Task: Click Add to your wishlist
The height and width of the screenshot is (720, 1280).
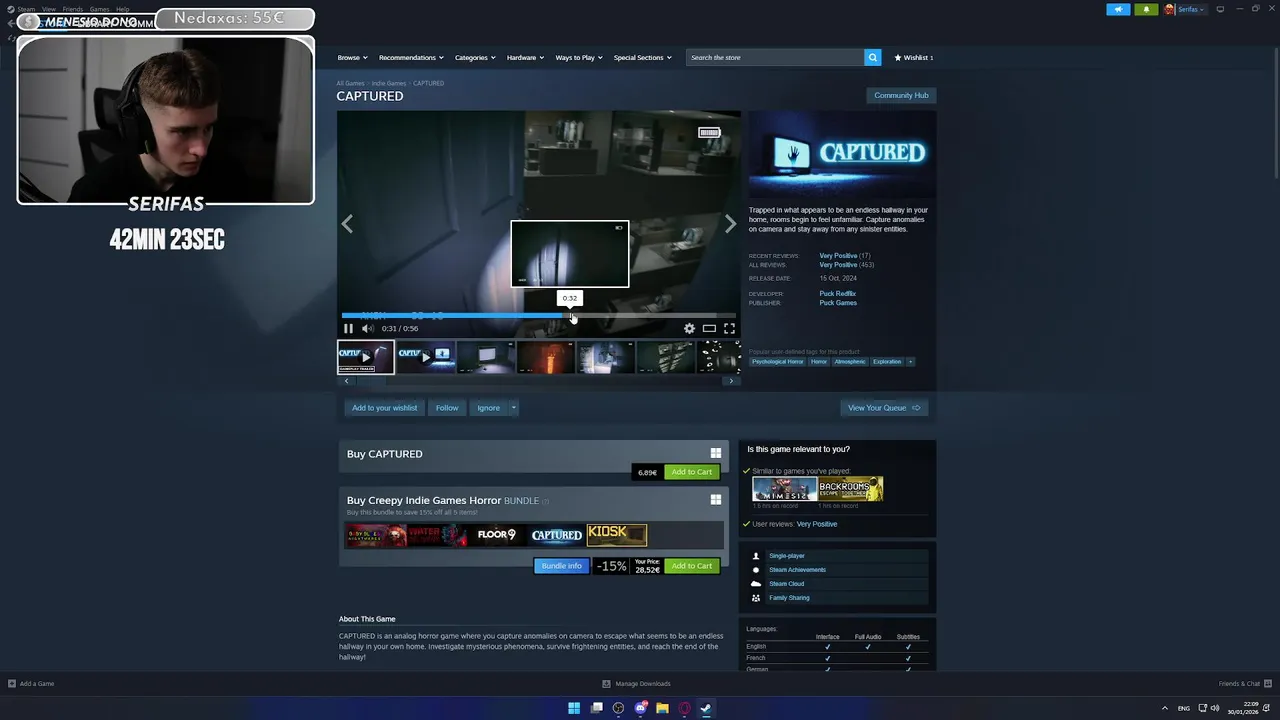Action: pos(384,407)
